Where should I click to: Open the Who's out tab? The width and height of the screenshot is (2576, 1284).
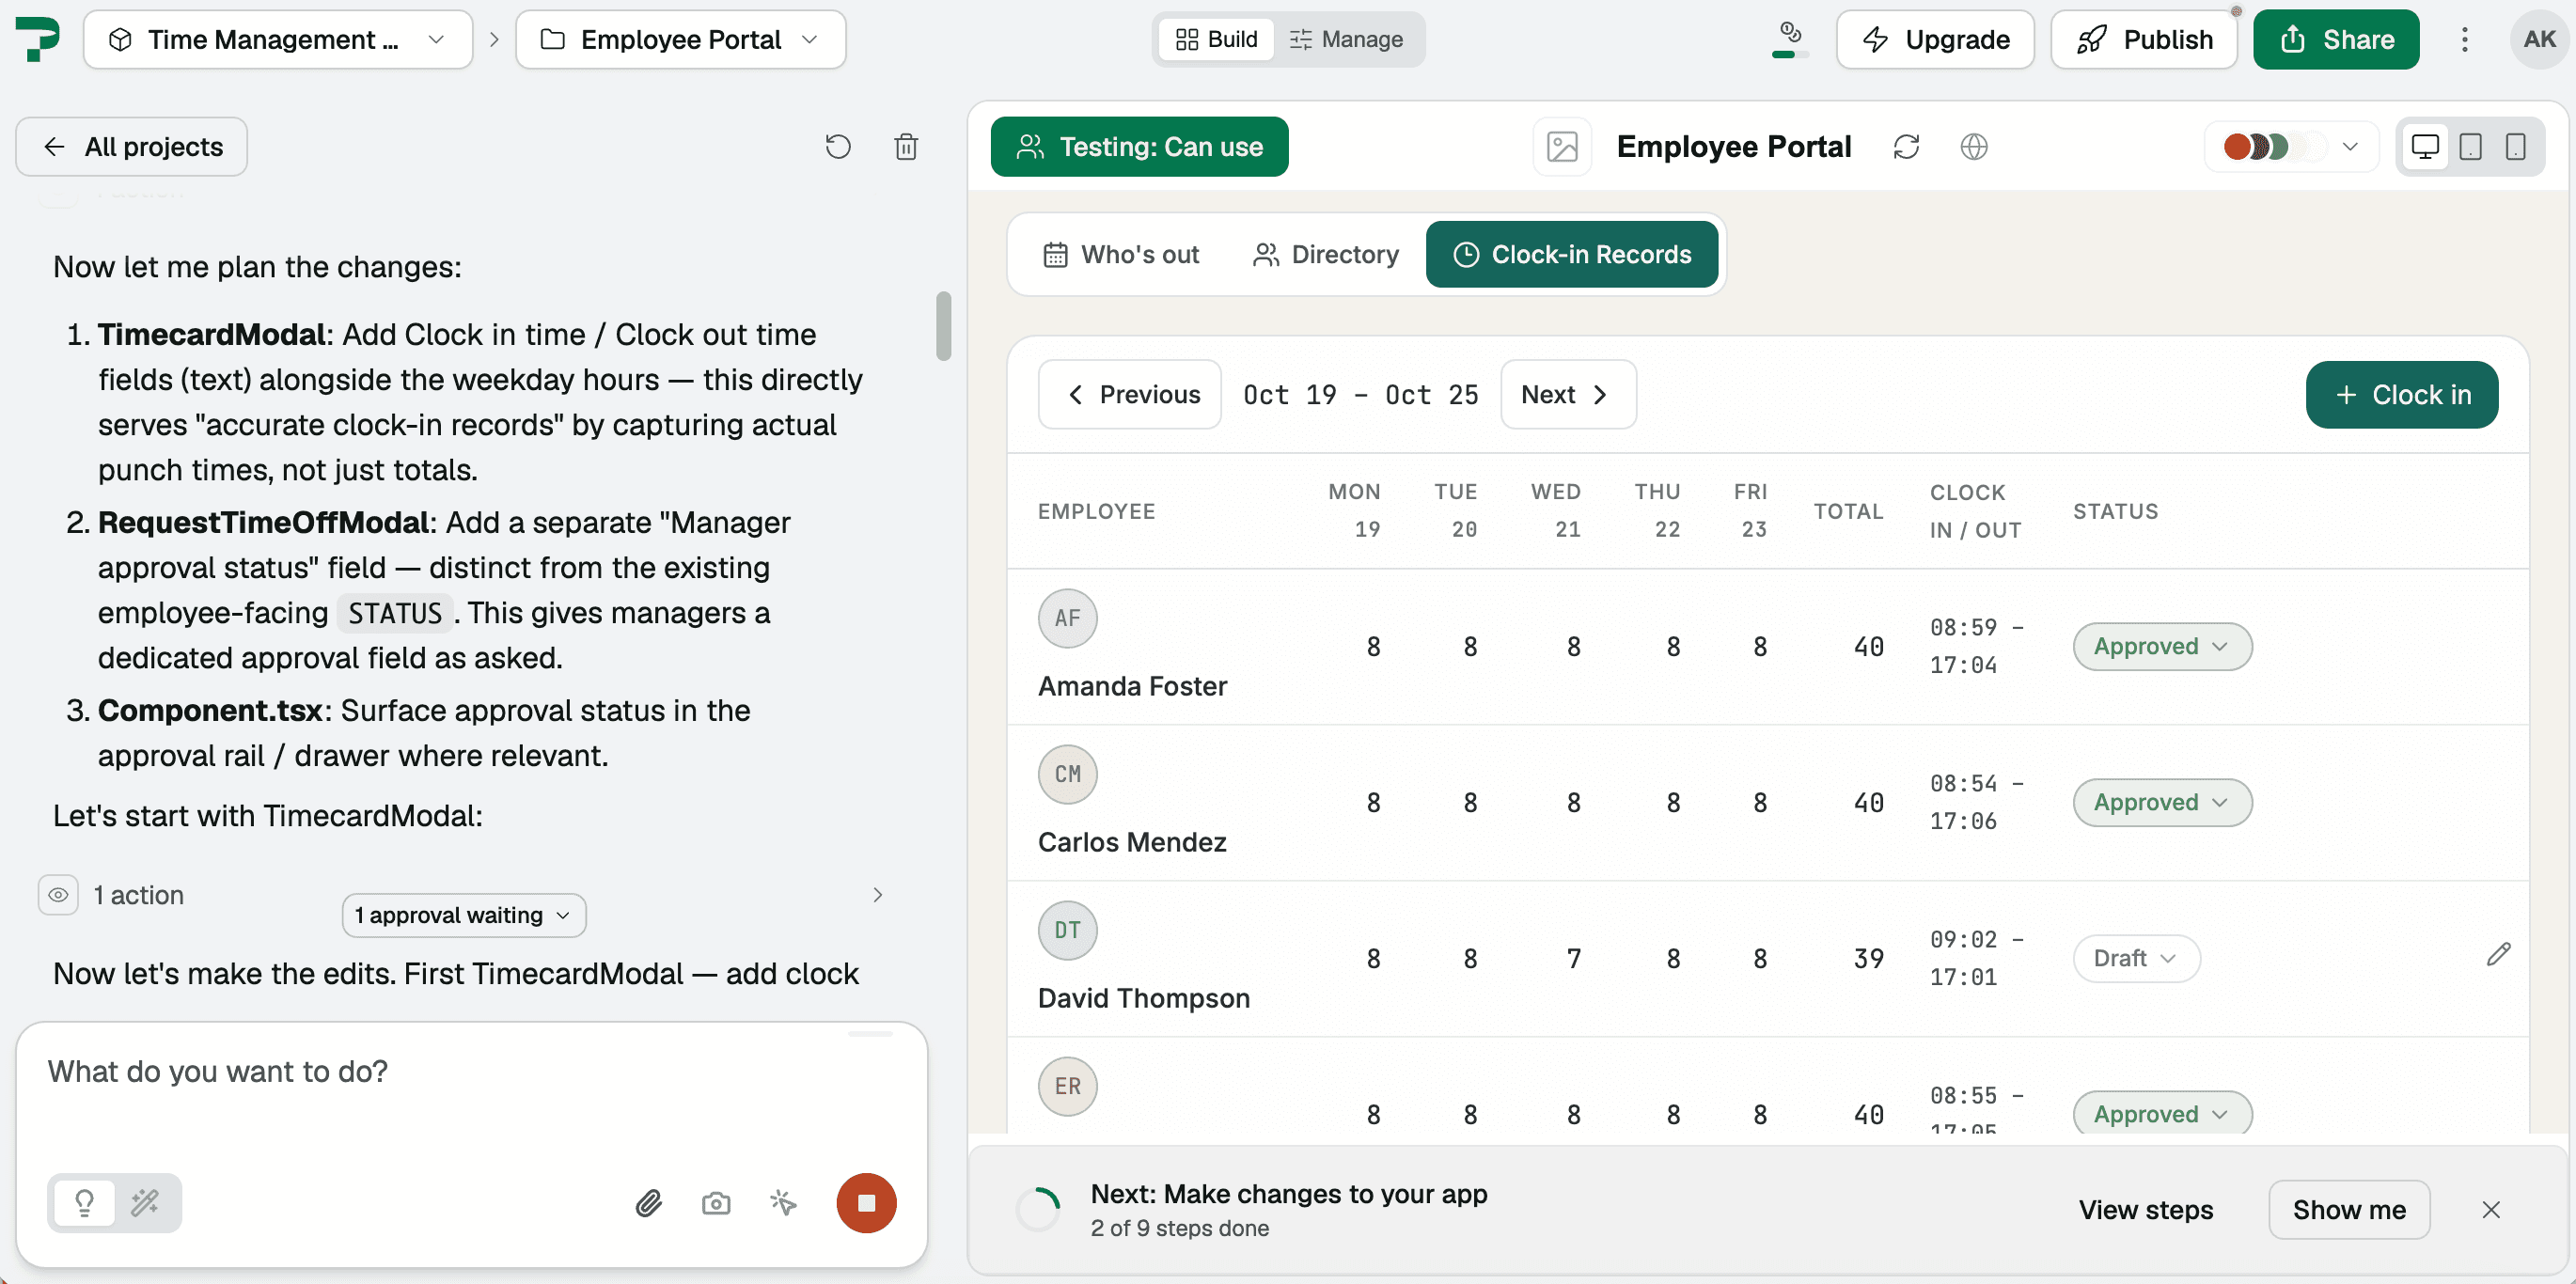pyautogui.click(x=1120, y=255)
